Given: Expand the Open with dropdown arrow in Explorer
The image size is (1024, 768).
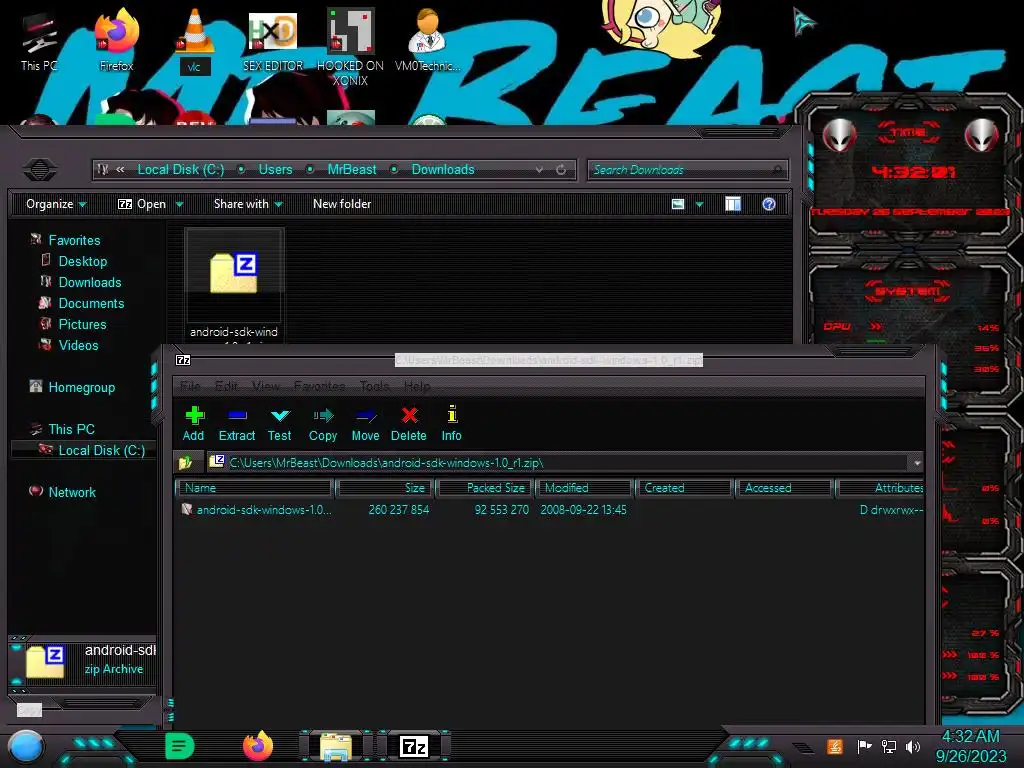Looking at the screenshot, I should [x=179, y=204].
